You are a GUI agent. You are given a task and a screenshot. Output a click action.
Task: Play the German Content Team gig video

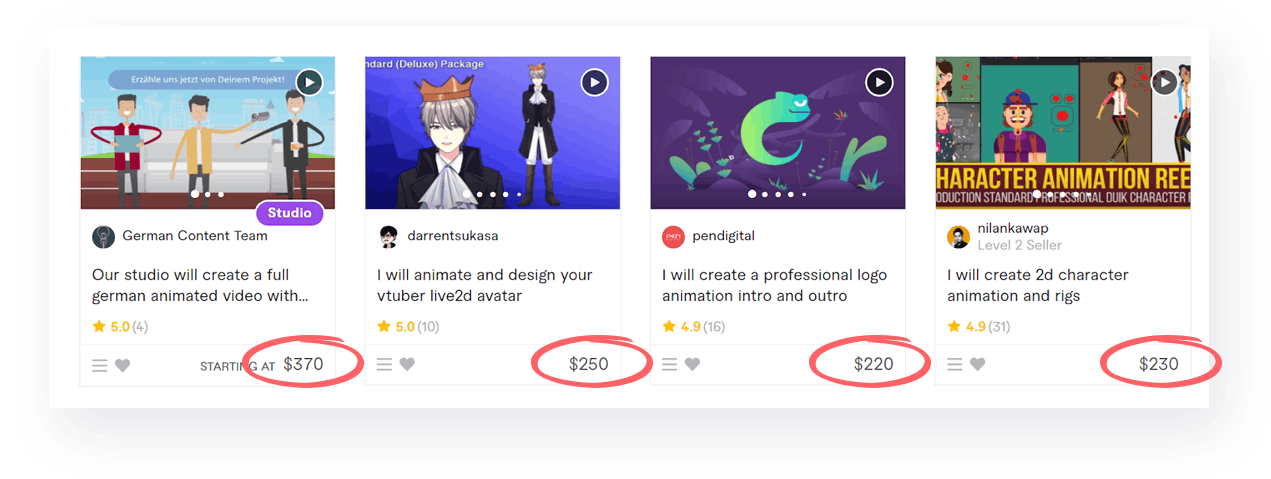(x=309, y=82)
